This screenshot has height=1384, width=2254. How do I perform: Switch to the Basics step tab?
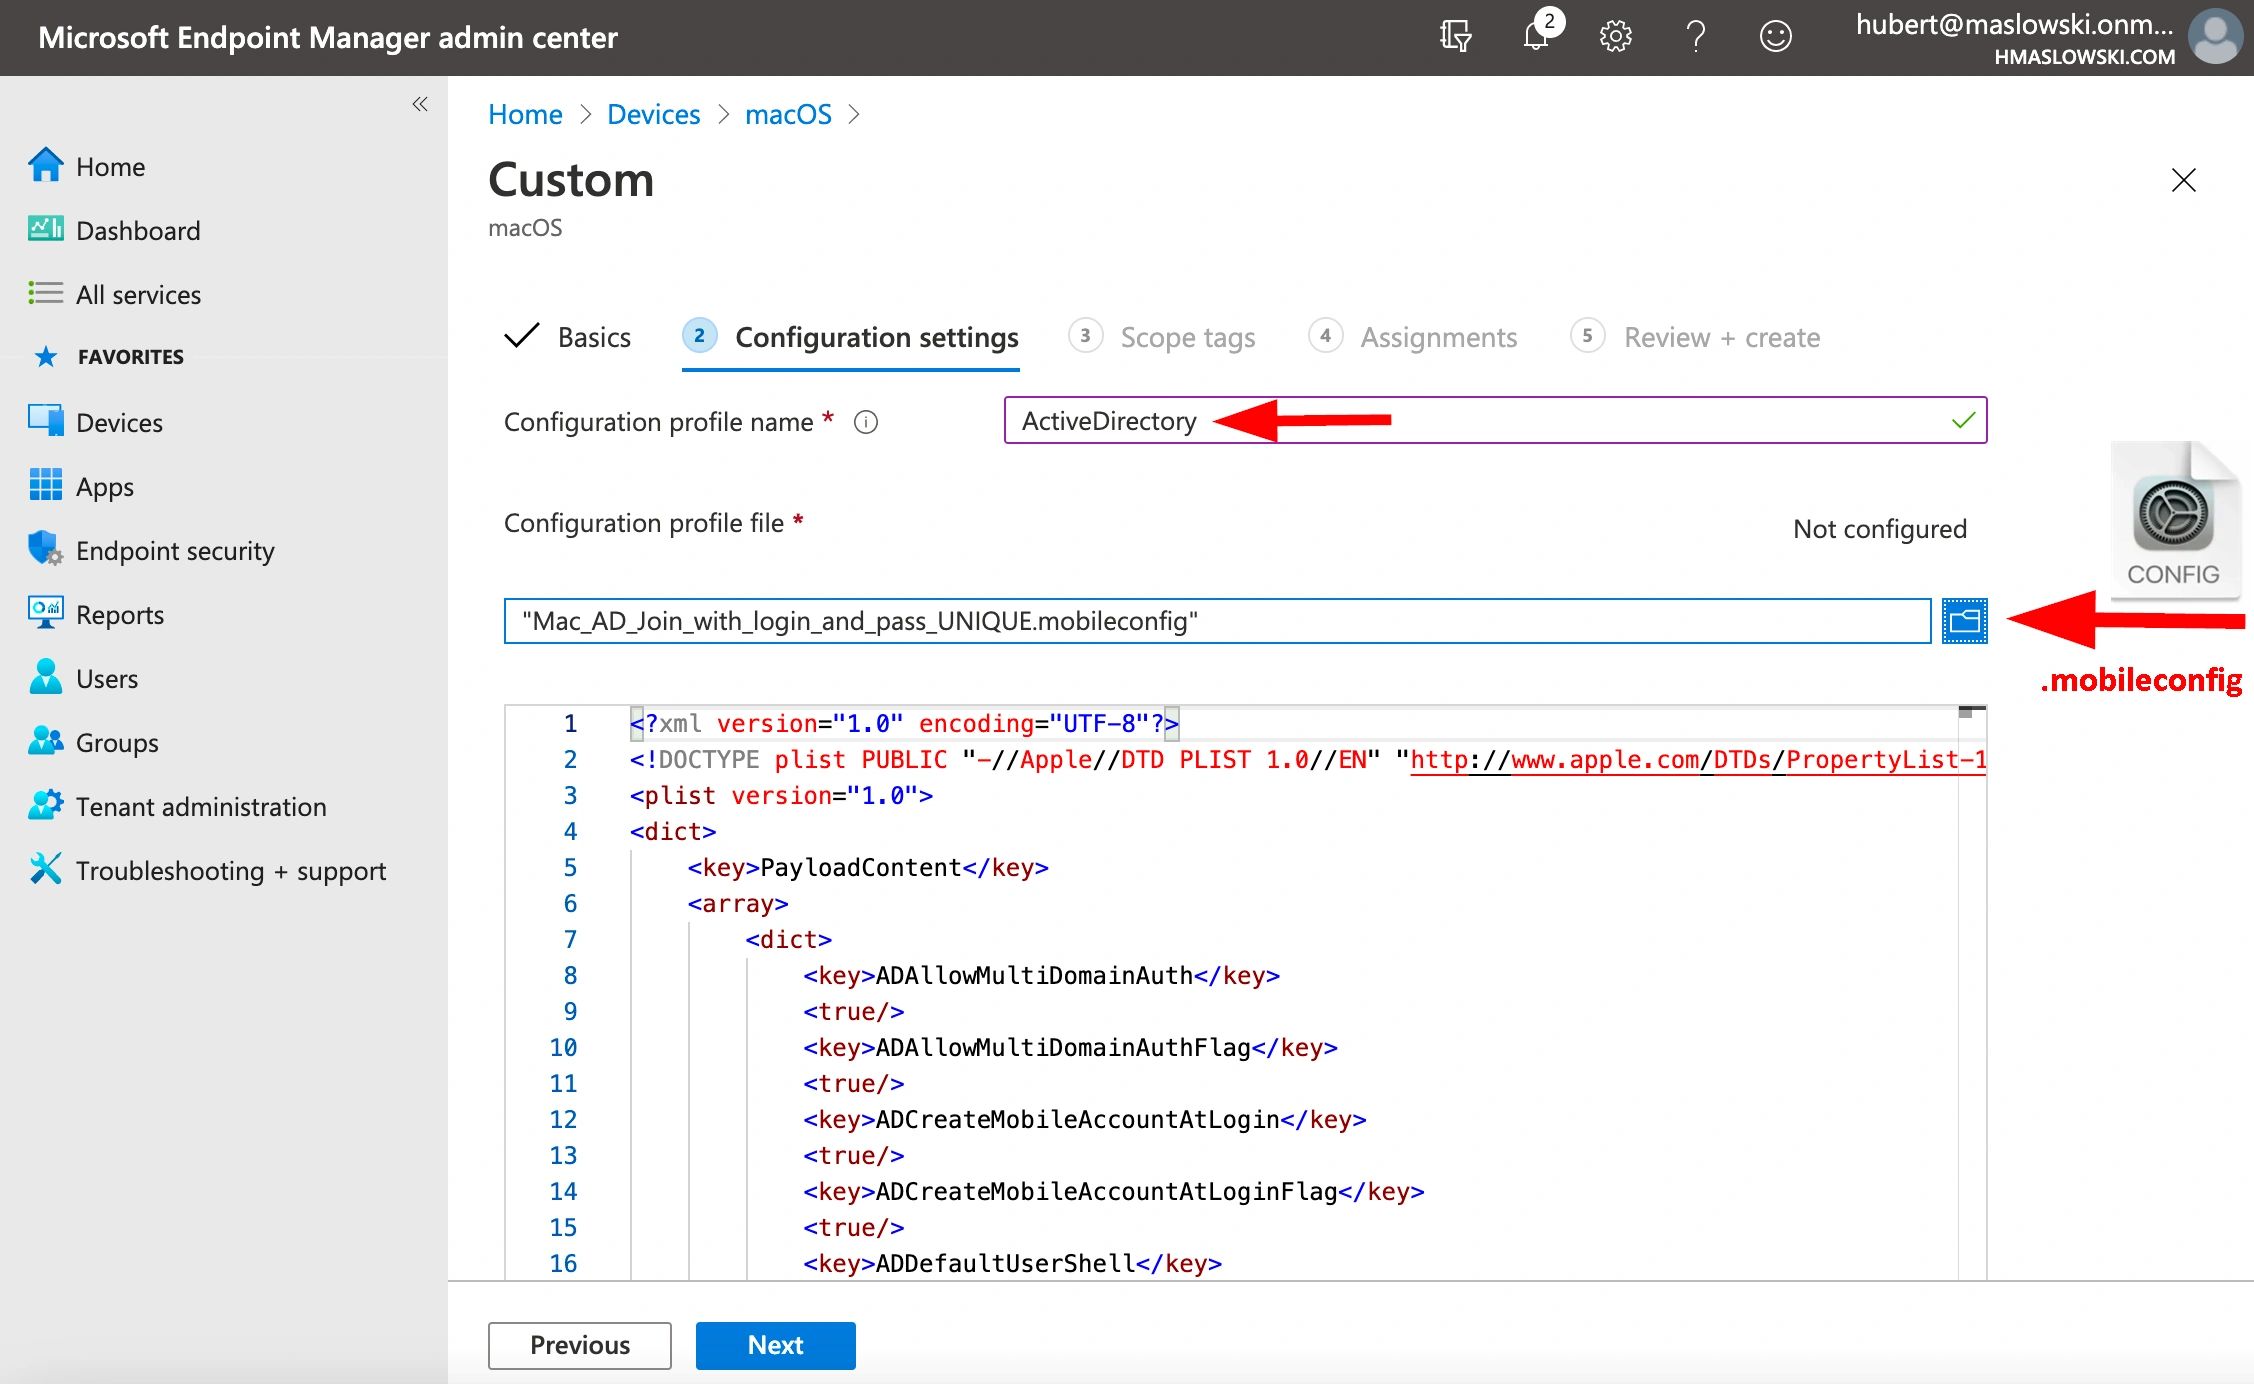(570, 337)
